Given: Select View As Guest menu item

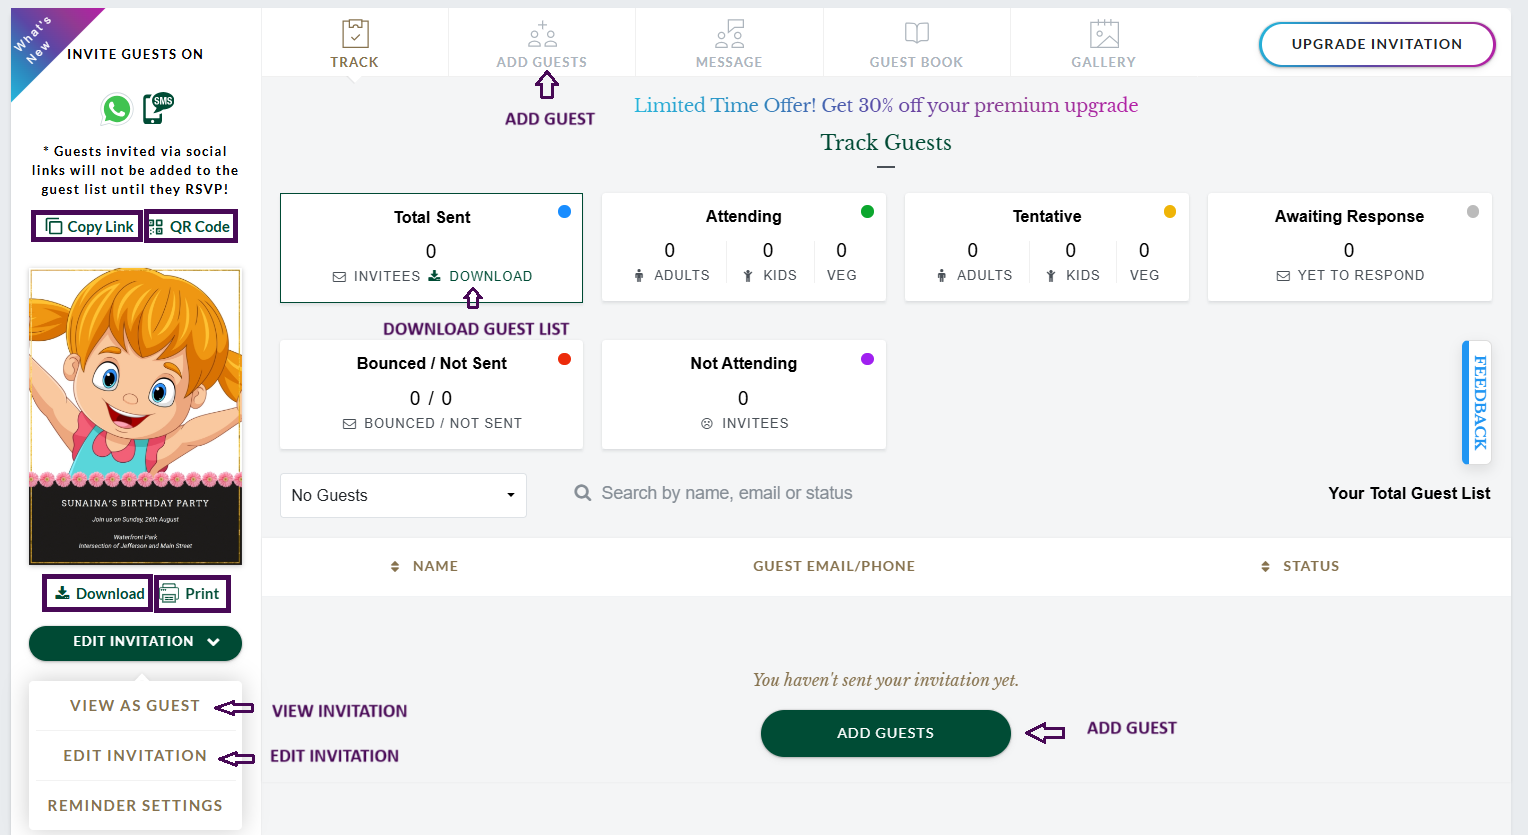Looking at the screenshot, I should (135, 706).
